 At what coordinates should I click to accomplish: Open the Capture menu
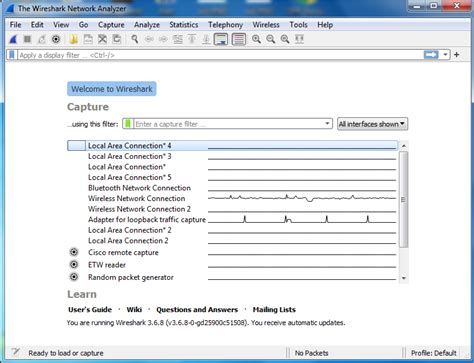(111, 25)
